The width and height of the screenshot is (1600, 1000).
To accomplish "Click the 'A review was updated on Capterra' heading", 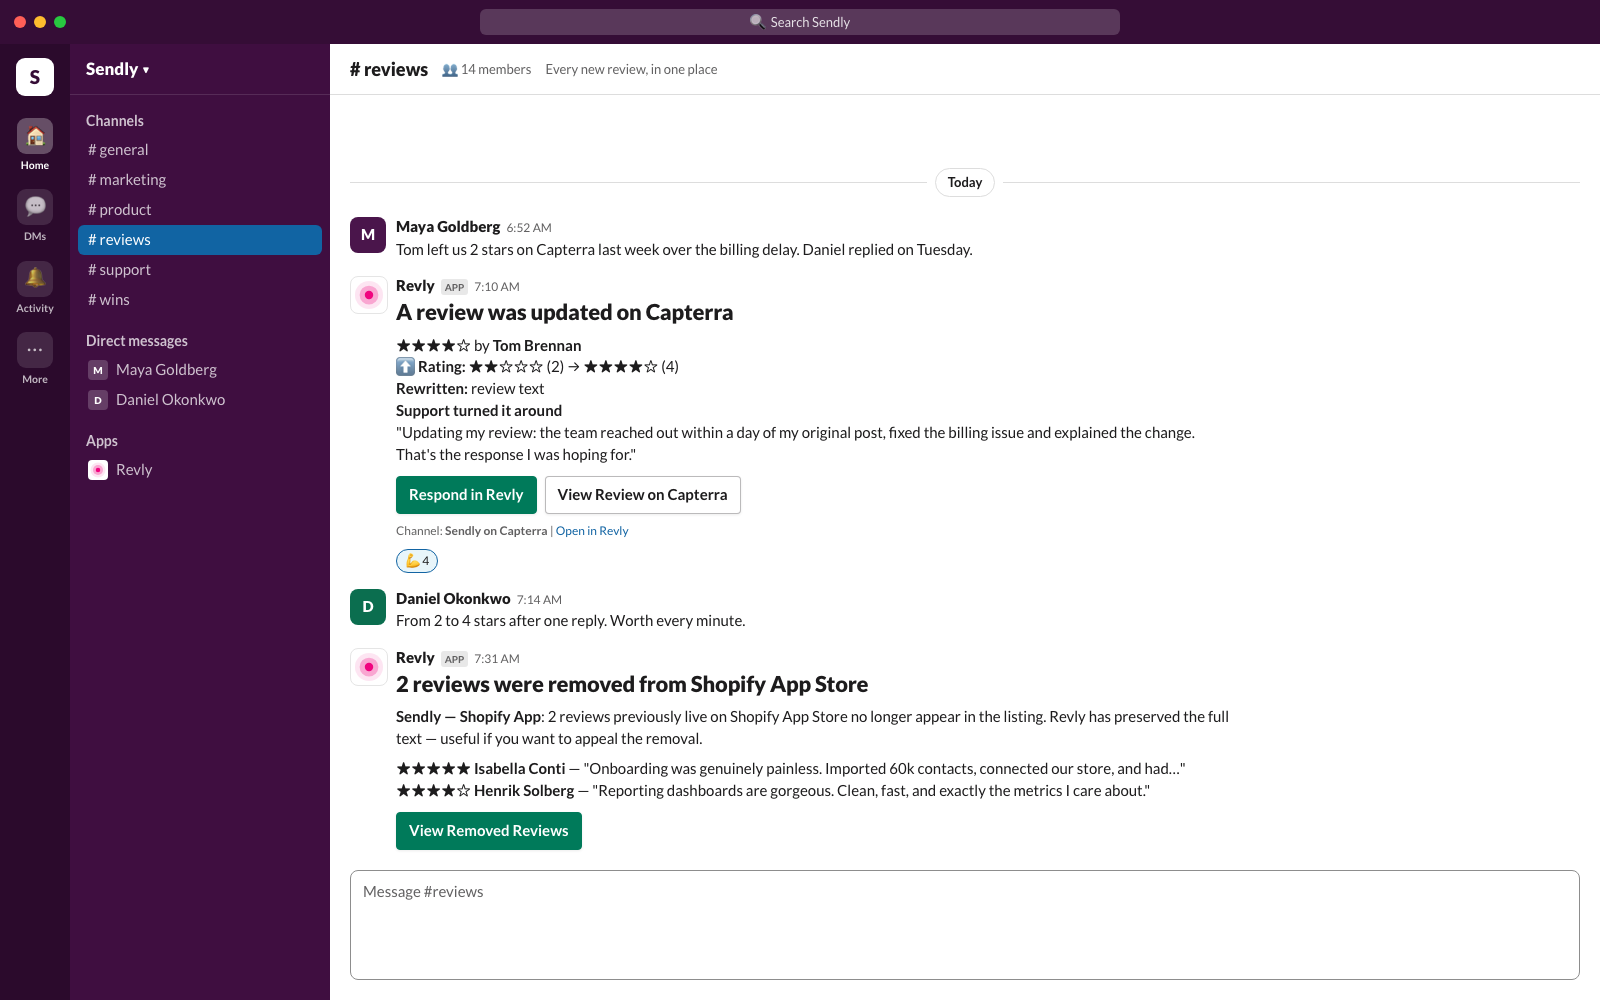I will pyautogui.click(x=564, y=313).
